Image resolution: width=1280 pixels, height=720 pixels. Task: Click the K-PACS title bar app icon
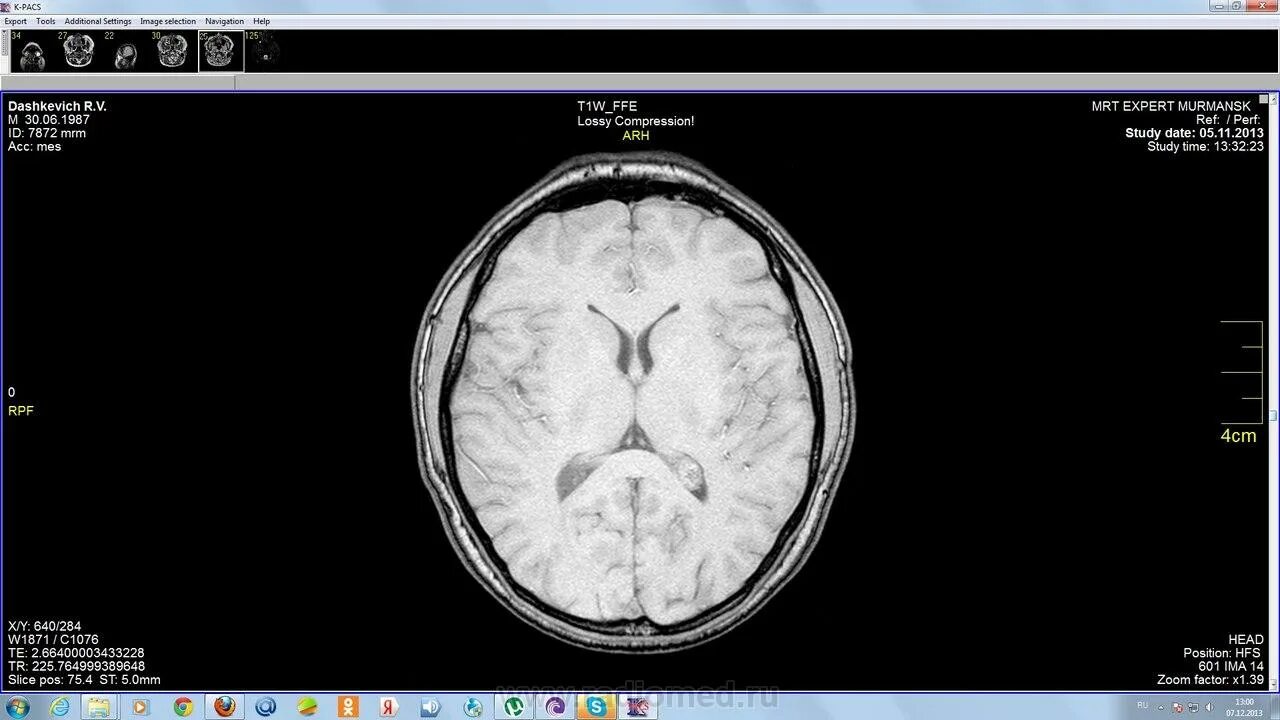pos(6,6)
